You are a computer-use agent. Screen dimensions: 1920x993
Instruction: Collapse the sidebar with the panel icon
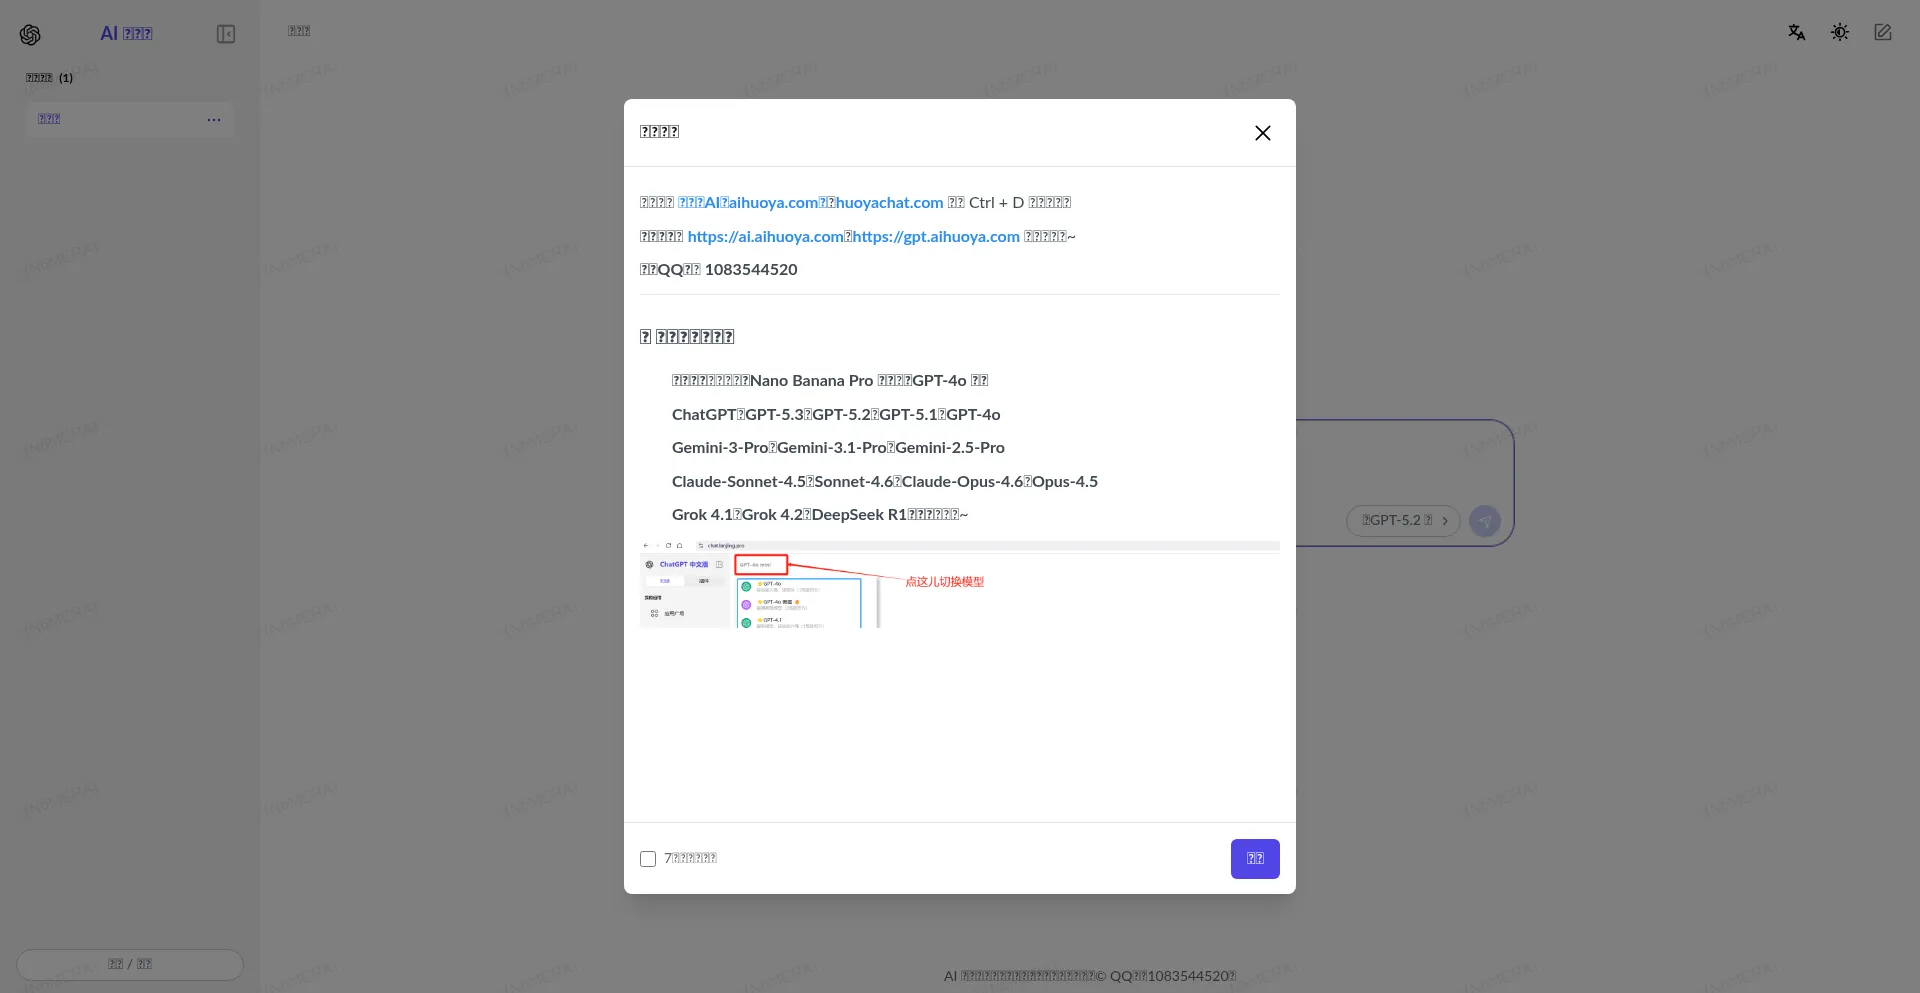tap(226, 34)
